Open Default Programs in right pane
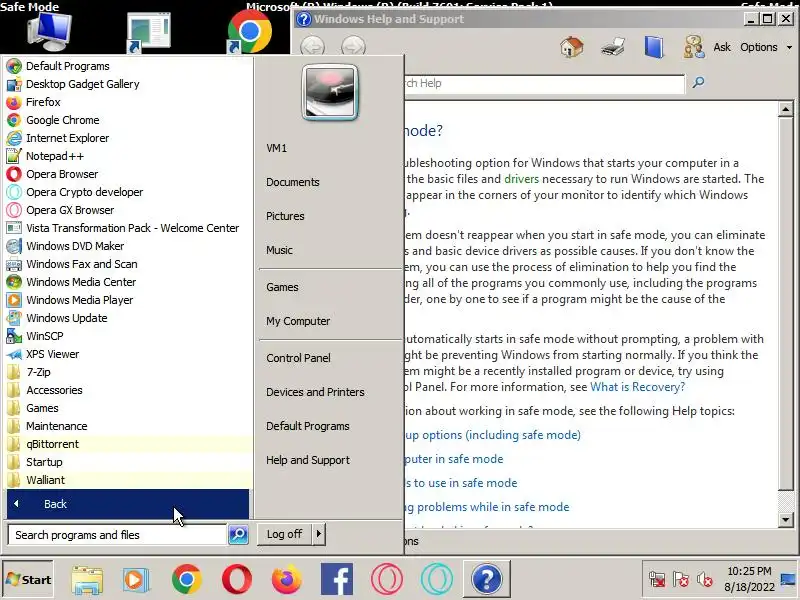Image resolution: width=800 pixels, height=600 pixels. tap(308, 426)
